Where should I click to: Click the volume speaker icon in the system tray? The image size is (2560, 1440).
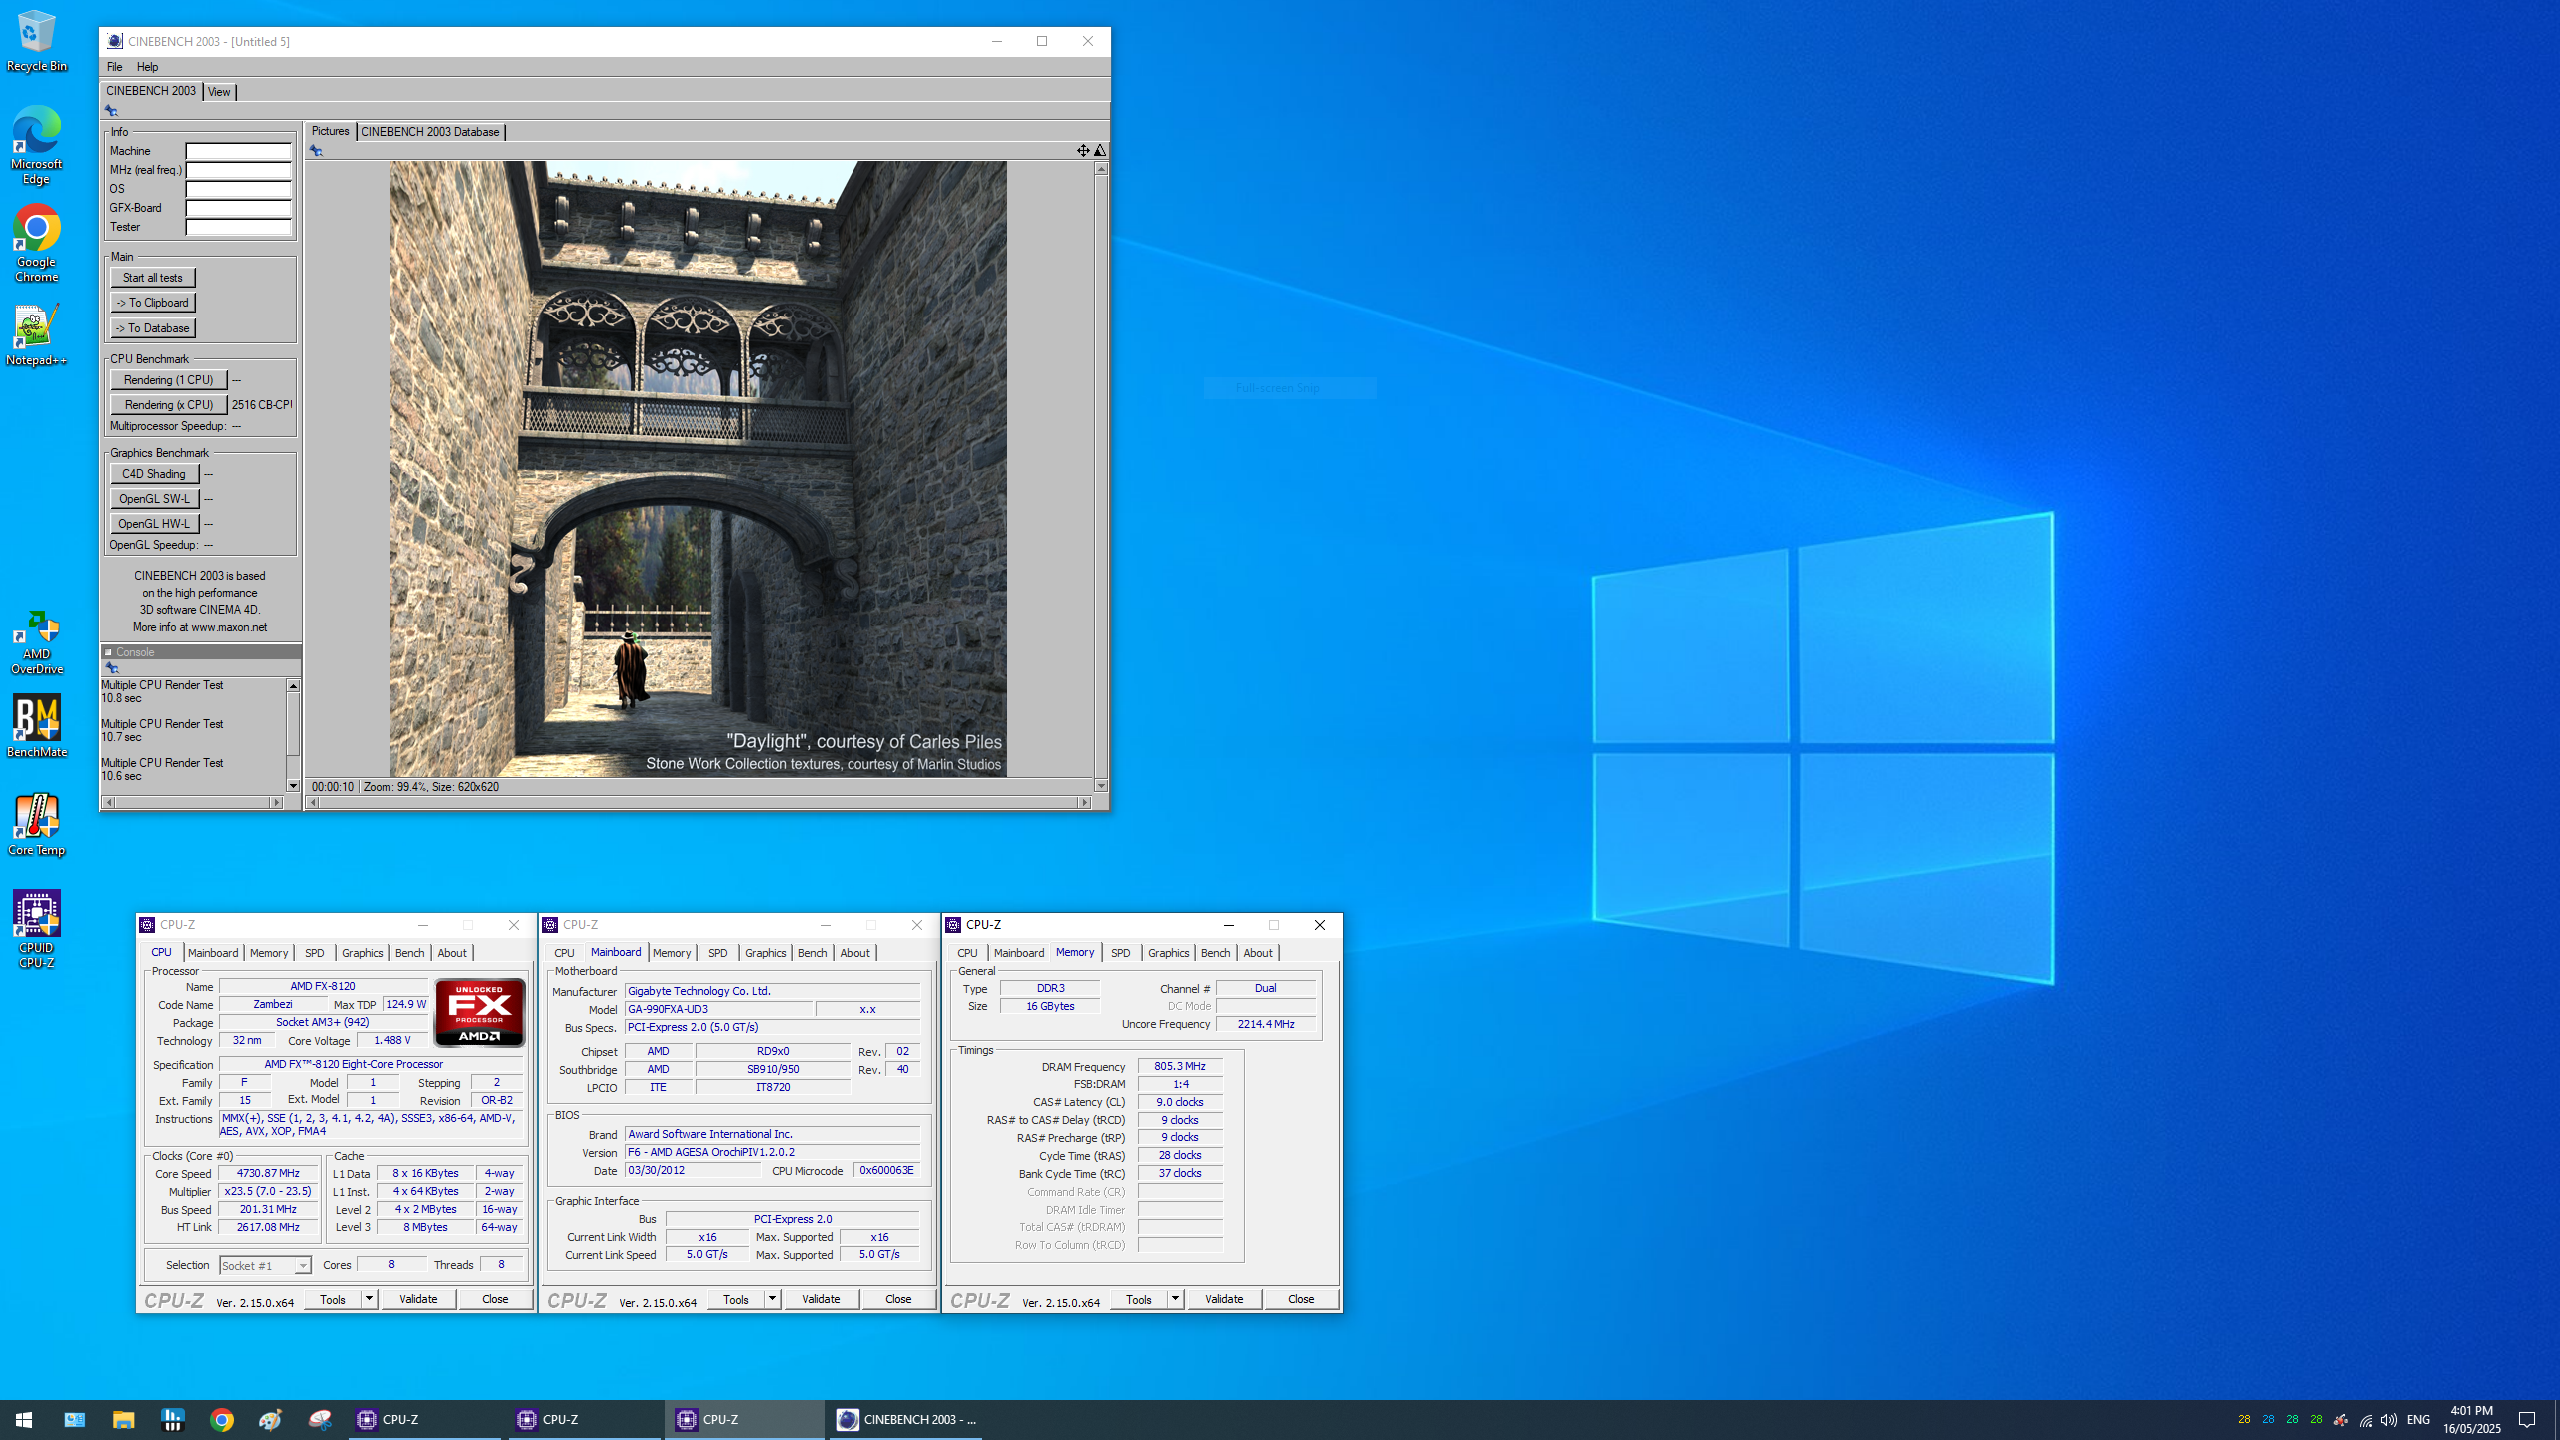pos(2388,1420)
